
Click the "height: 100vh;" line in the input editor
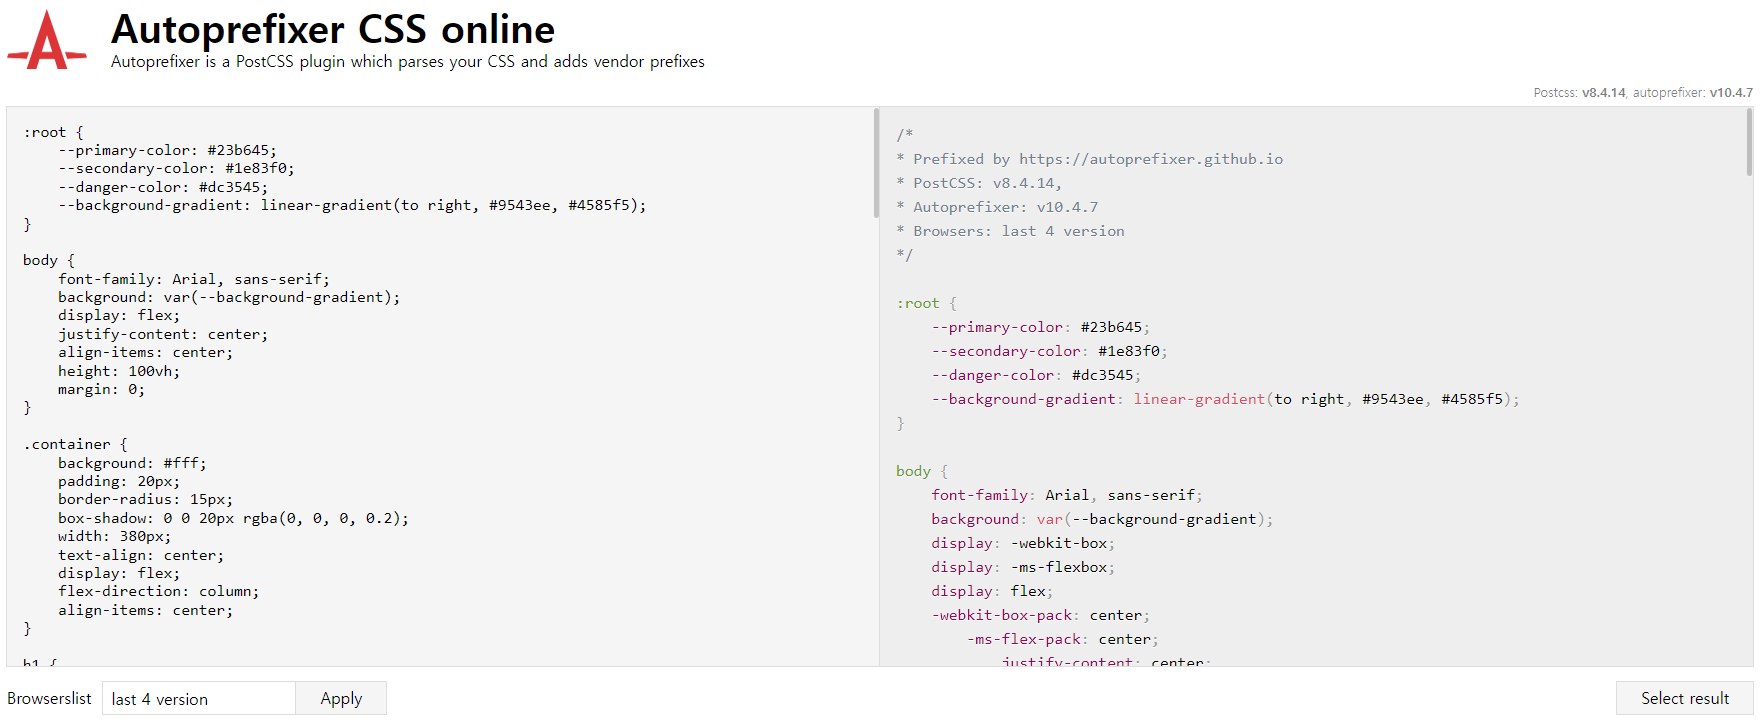tap(119, 371)
